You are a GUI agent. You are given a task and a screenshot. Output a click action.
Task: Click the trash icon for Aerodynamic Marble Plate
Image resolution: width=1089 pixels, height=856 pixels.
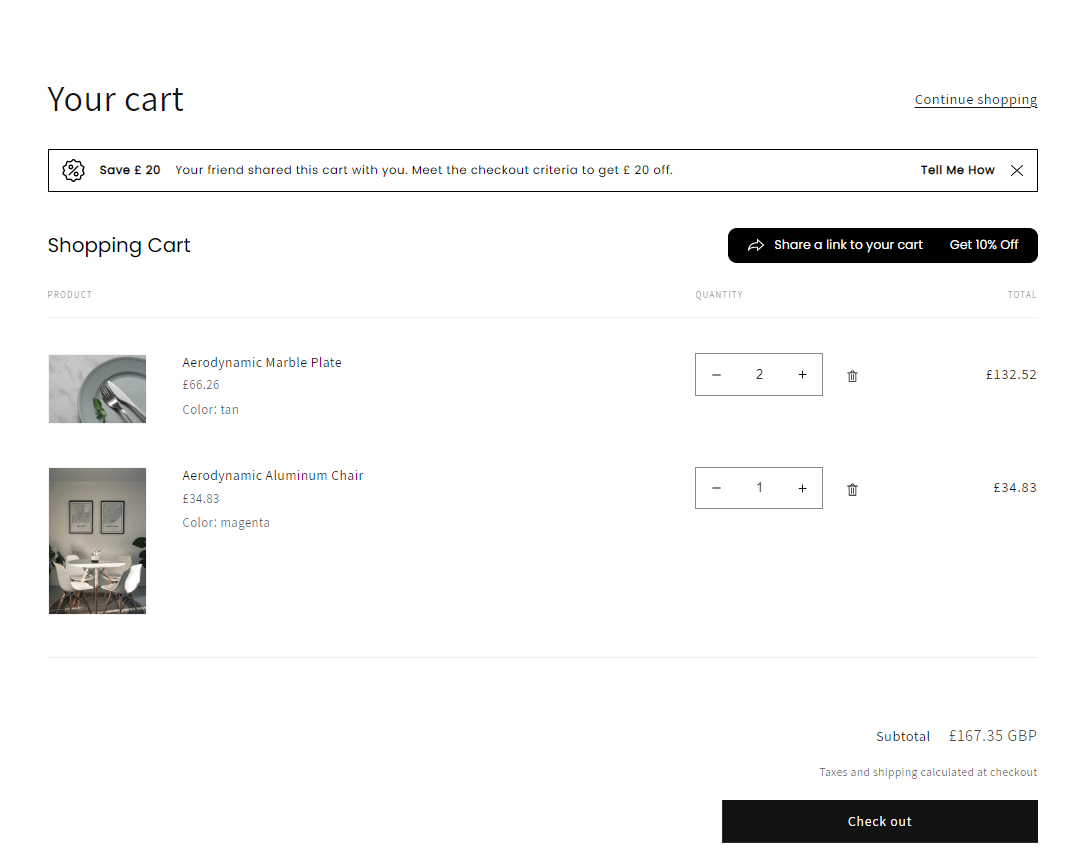pos(852,376)
